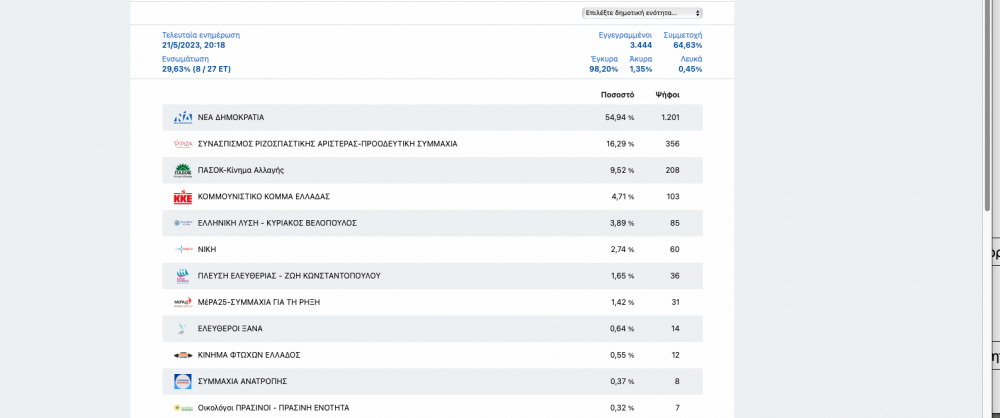This screenshot has height=418, width=1000.
Task: Click the 85 votes value
Action: point(675,223)
